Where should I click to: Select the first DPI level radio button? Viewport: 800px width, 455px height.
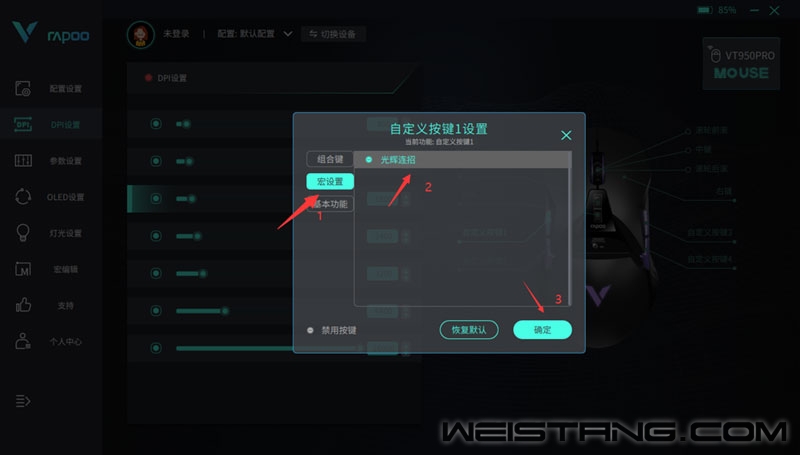156,124
